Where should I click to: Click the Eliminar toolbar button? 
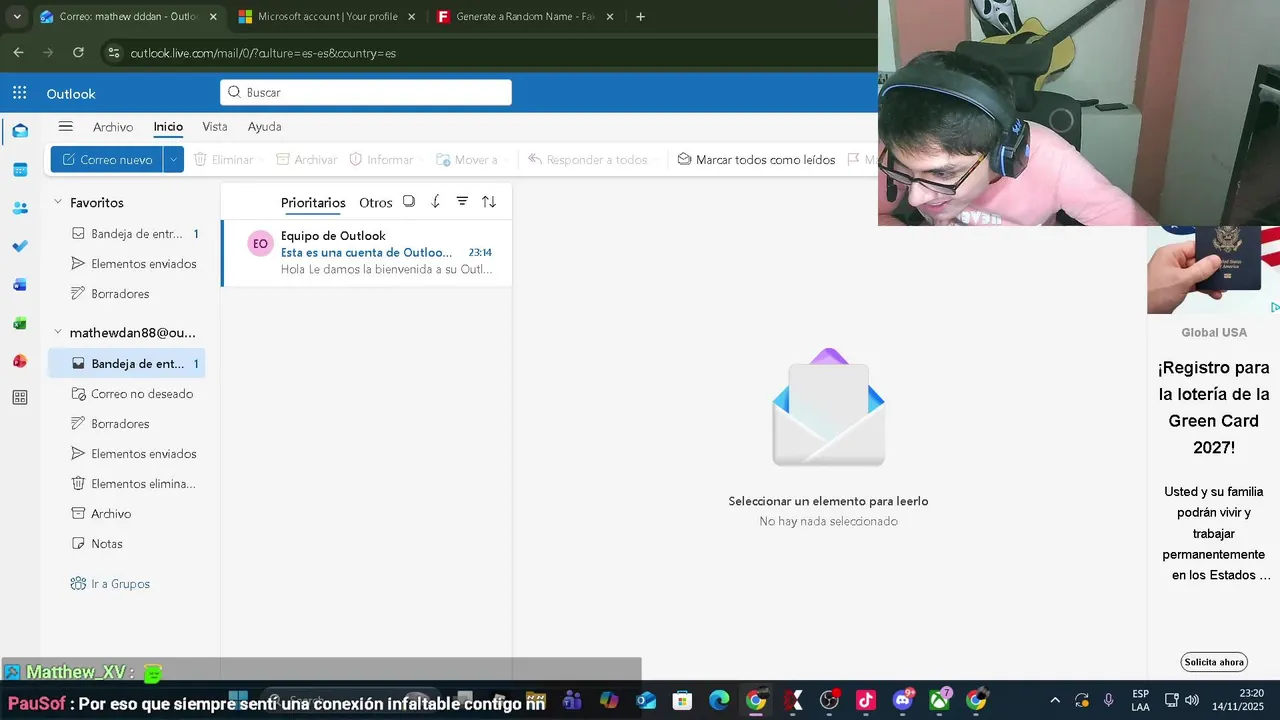(224, 160)
